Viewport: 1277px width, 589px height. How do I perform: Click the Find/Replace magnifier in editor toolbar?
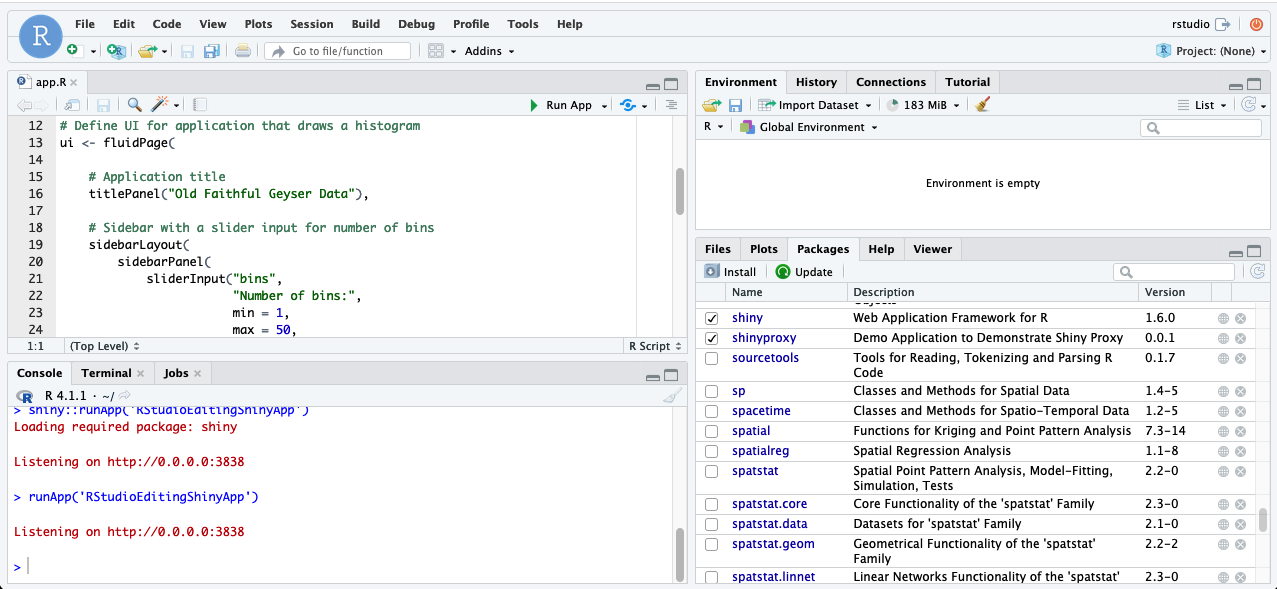[x=134, y=105]
